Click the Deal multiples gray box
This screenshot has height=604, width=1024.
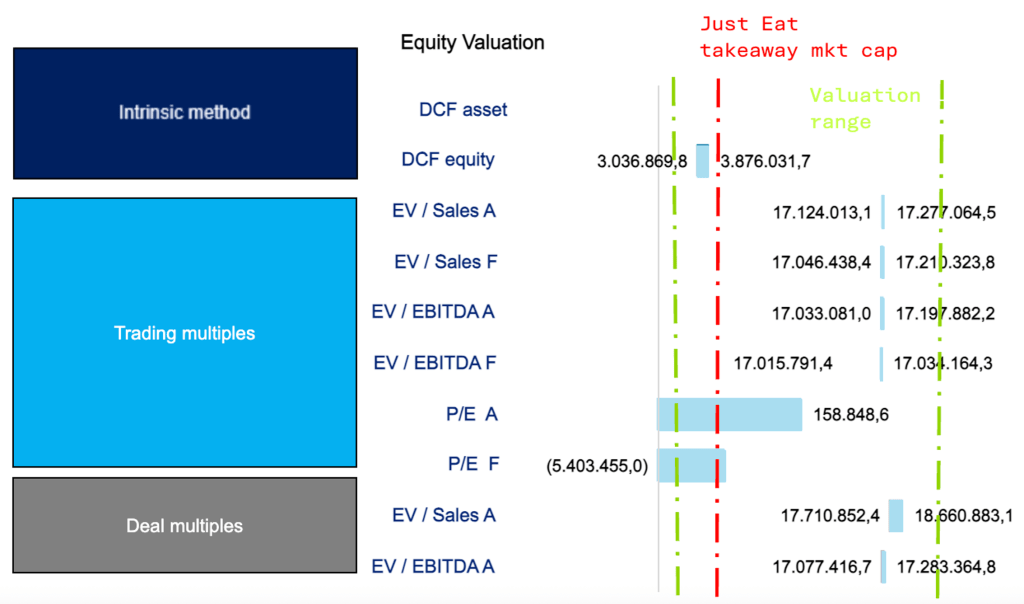(185, 525)
